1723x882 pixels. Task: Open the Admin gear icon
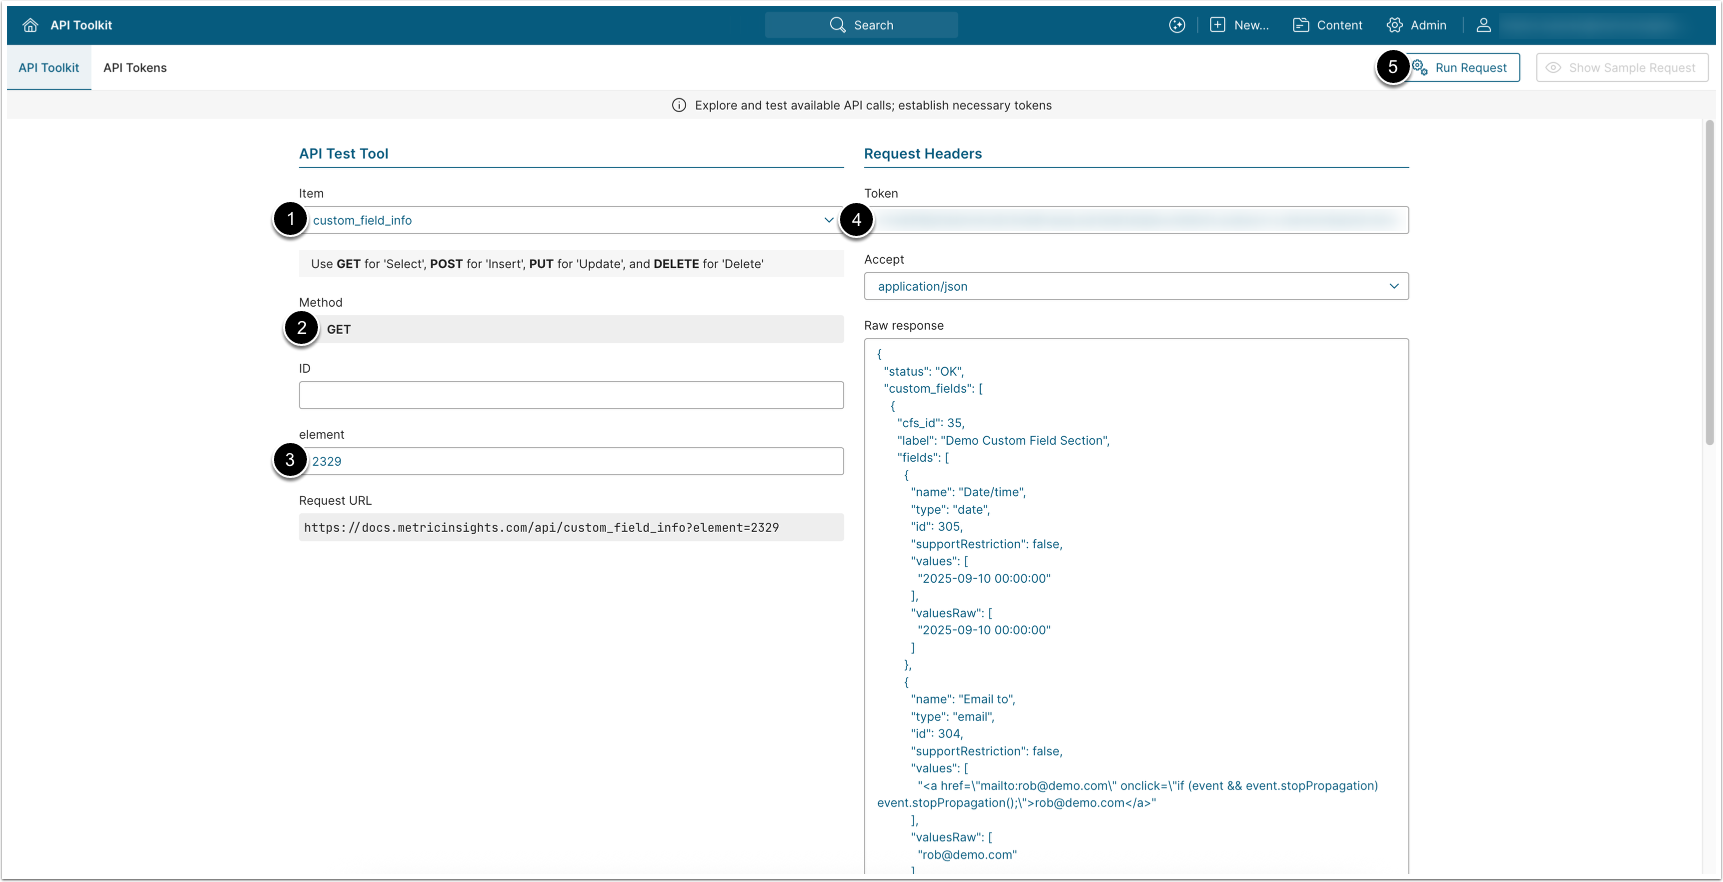[x=1394, y=25]
